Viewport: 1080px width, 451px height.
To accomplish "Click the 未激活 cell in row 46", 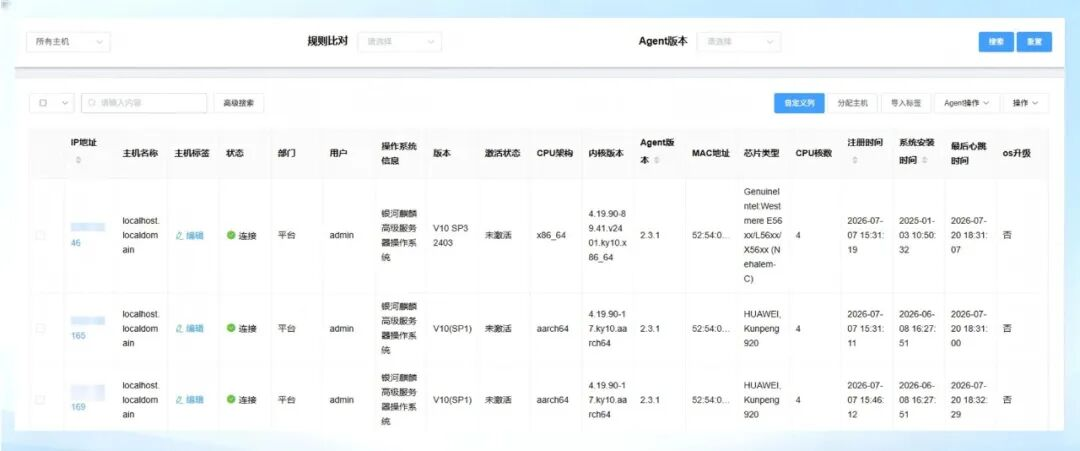I will pyautogui.click(x=498, y=235).
